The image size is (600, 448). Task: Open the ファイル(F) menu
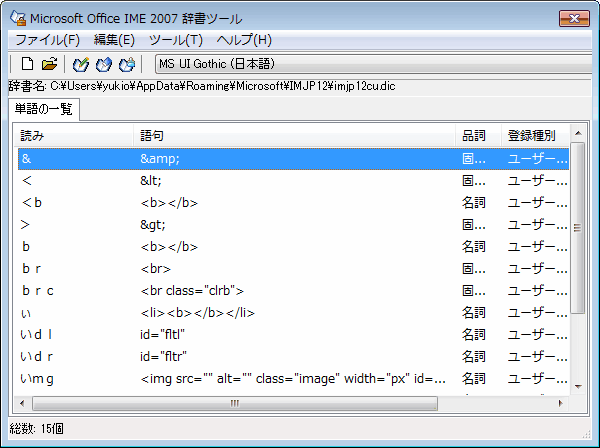47,40
